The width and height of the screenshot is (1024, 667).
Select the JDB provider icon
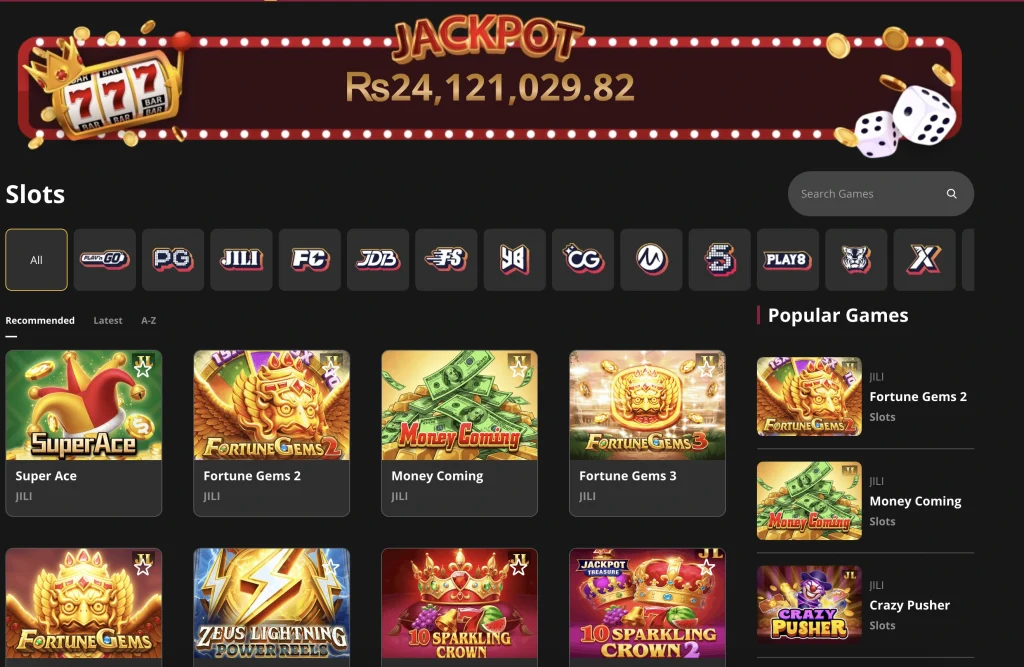(377, 259)
